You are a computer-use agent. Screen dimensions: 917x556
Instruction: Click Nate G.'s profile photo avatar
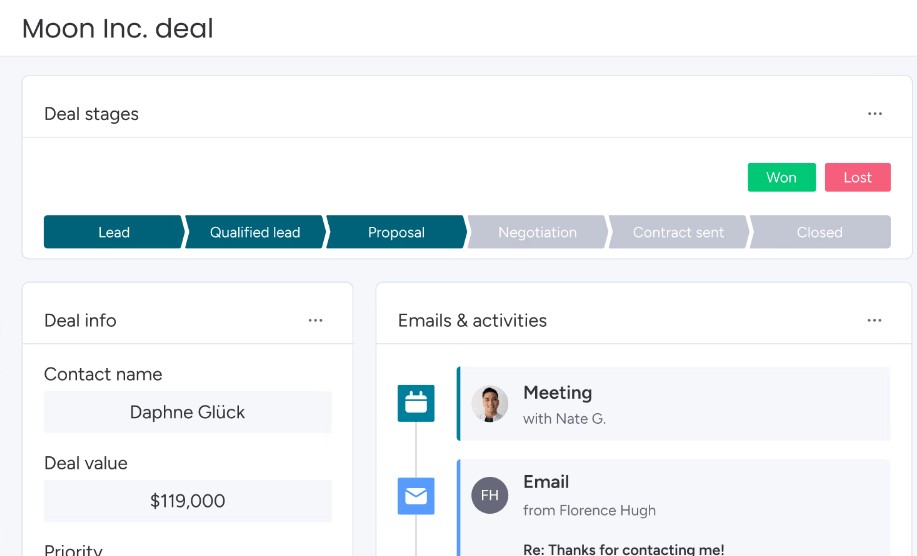point(490,404)
